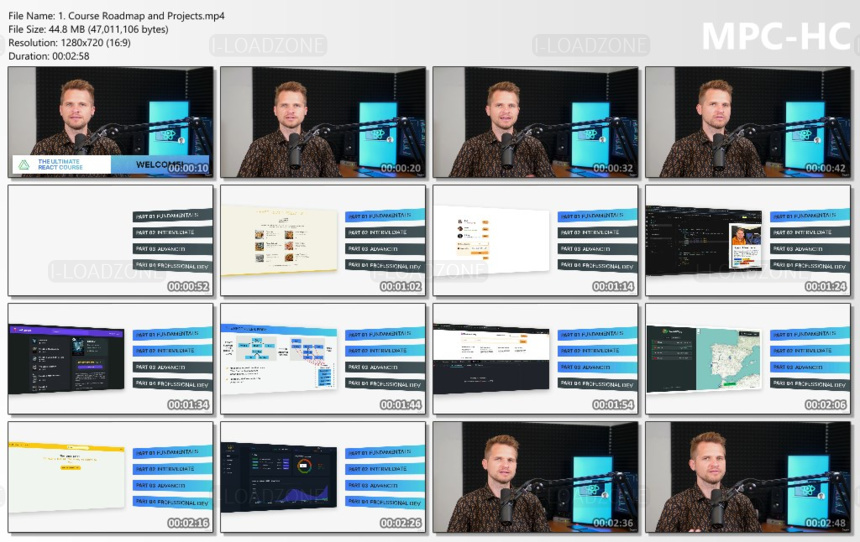Click the WELCOME banner in first frame
860x542 pixels.
coord(160,164)
